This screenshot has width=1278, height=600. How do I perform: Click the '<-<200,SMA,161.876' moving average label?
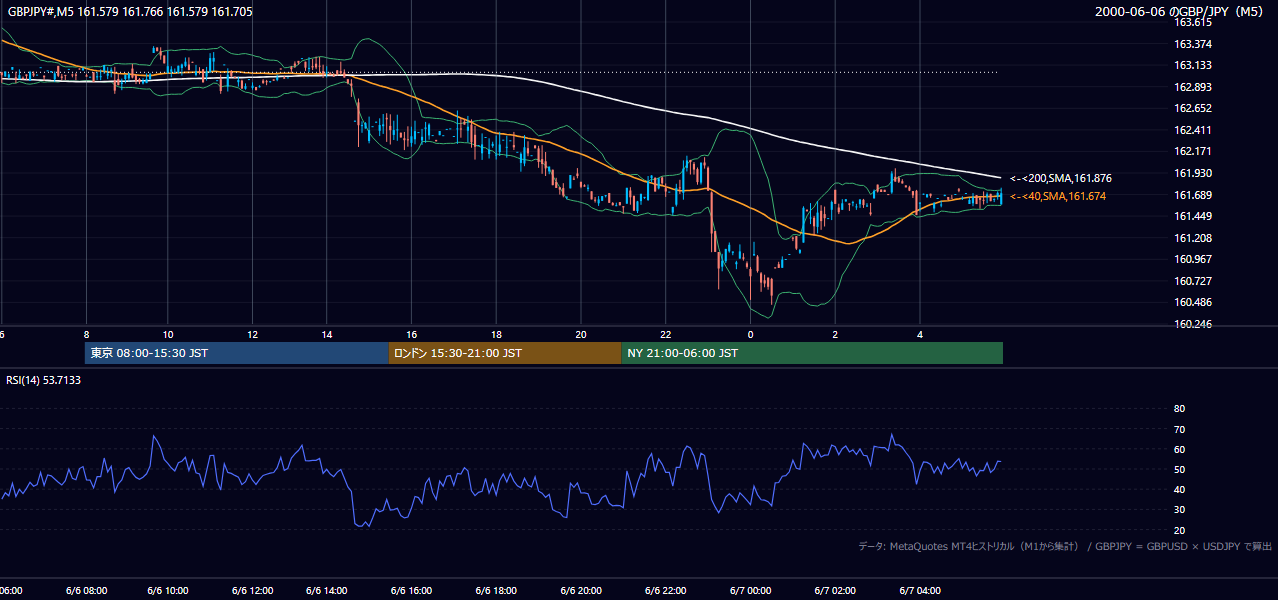pyautogui.click(x=1061, y=178)
